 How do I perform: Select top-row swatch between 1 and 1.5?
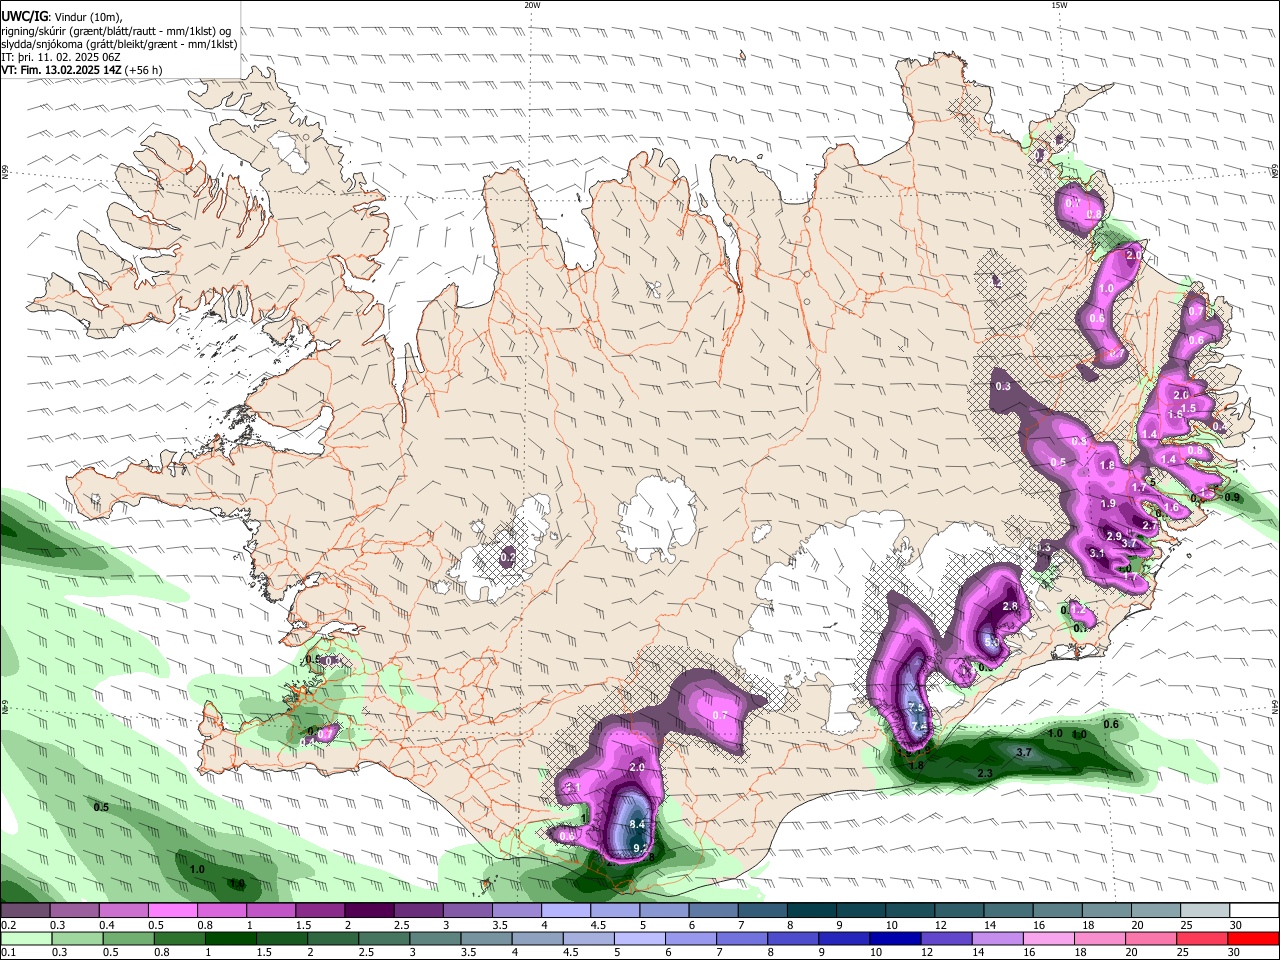coord(270,910)
